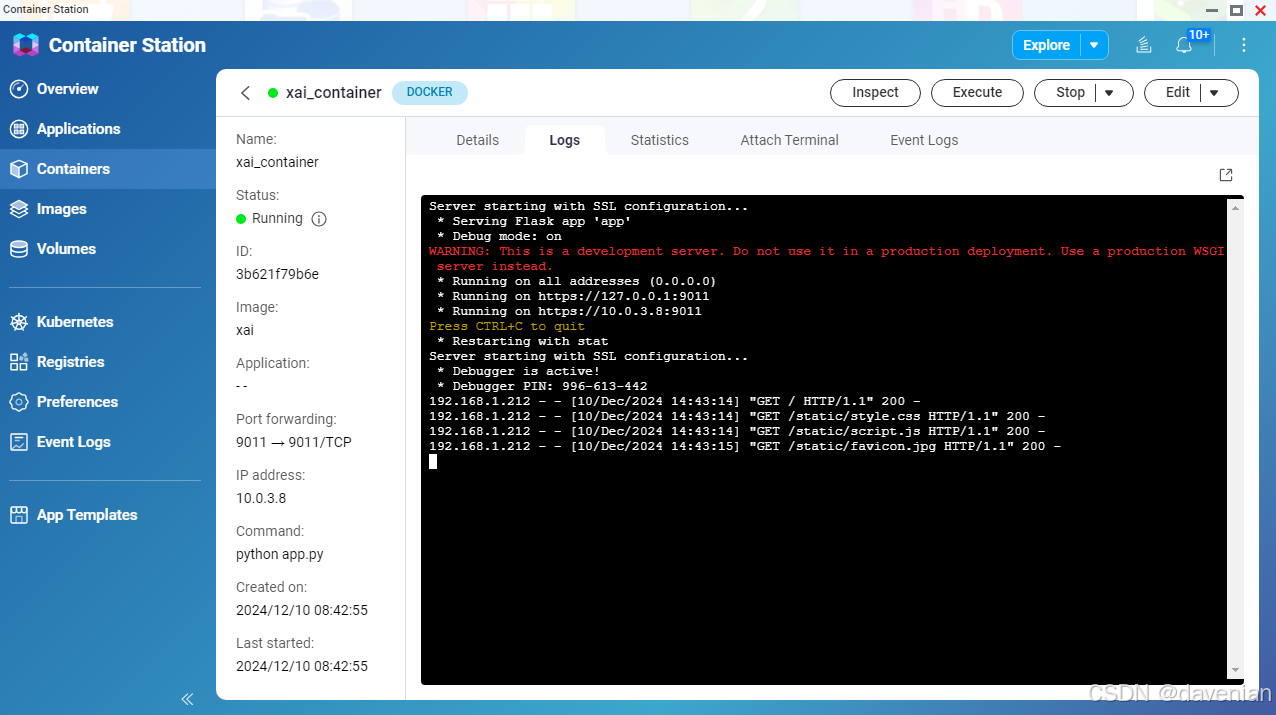Viewport: 1276px width, 715px height.
Task: Select the App Templates icon
Action: tap(18, 515)
